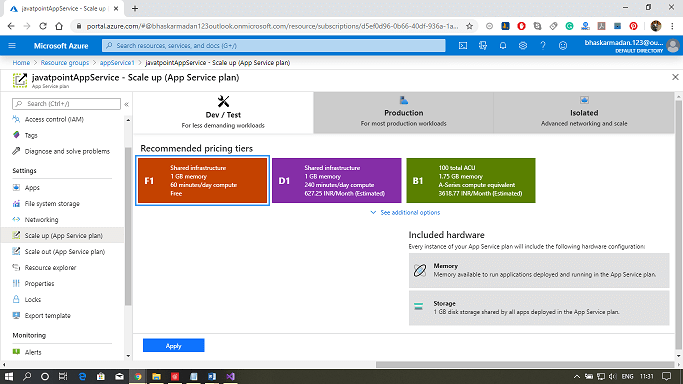
Task: Open Visual Studio from taskbar
Action: tap(230, 377)
